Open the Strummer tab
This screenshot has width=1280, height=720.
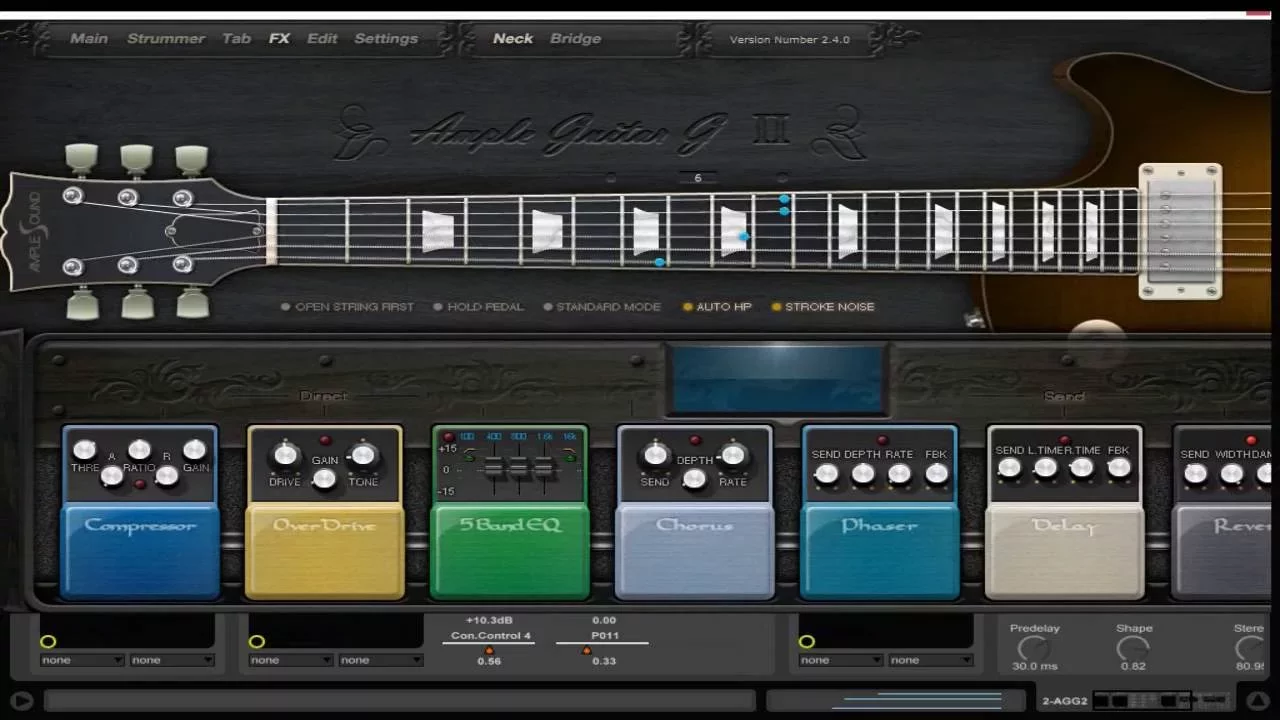click(x=166, y=39)
